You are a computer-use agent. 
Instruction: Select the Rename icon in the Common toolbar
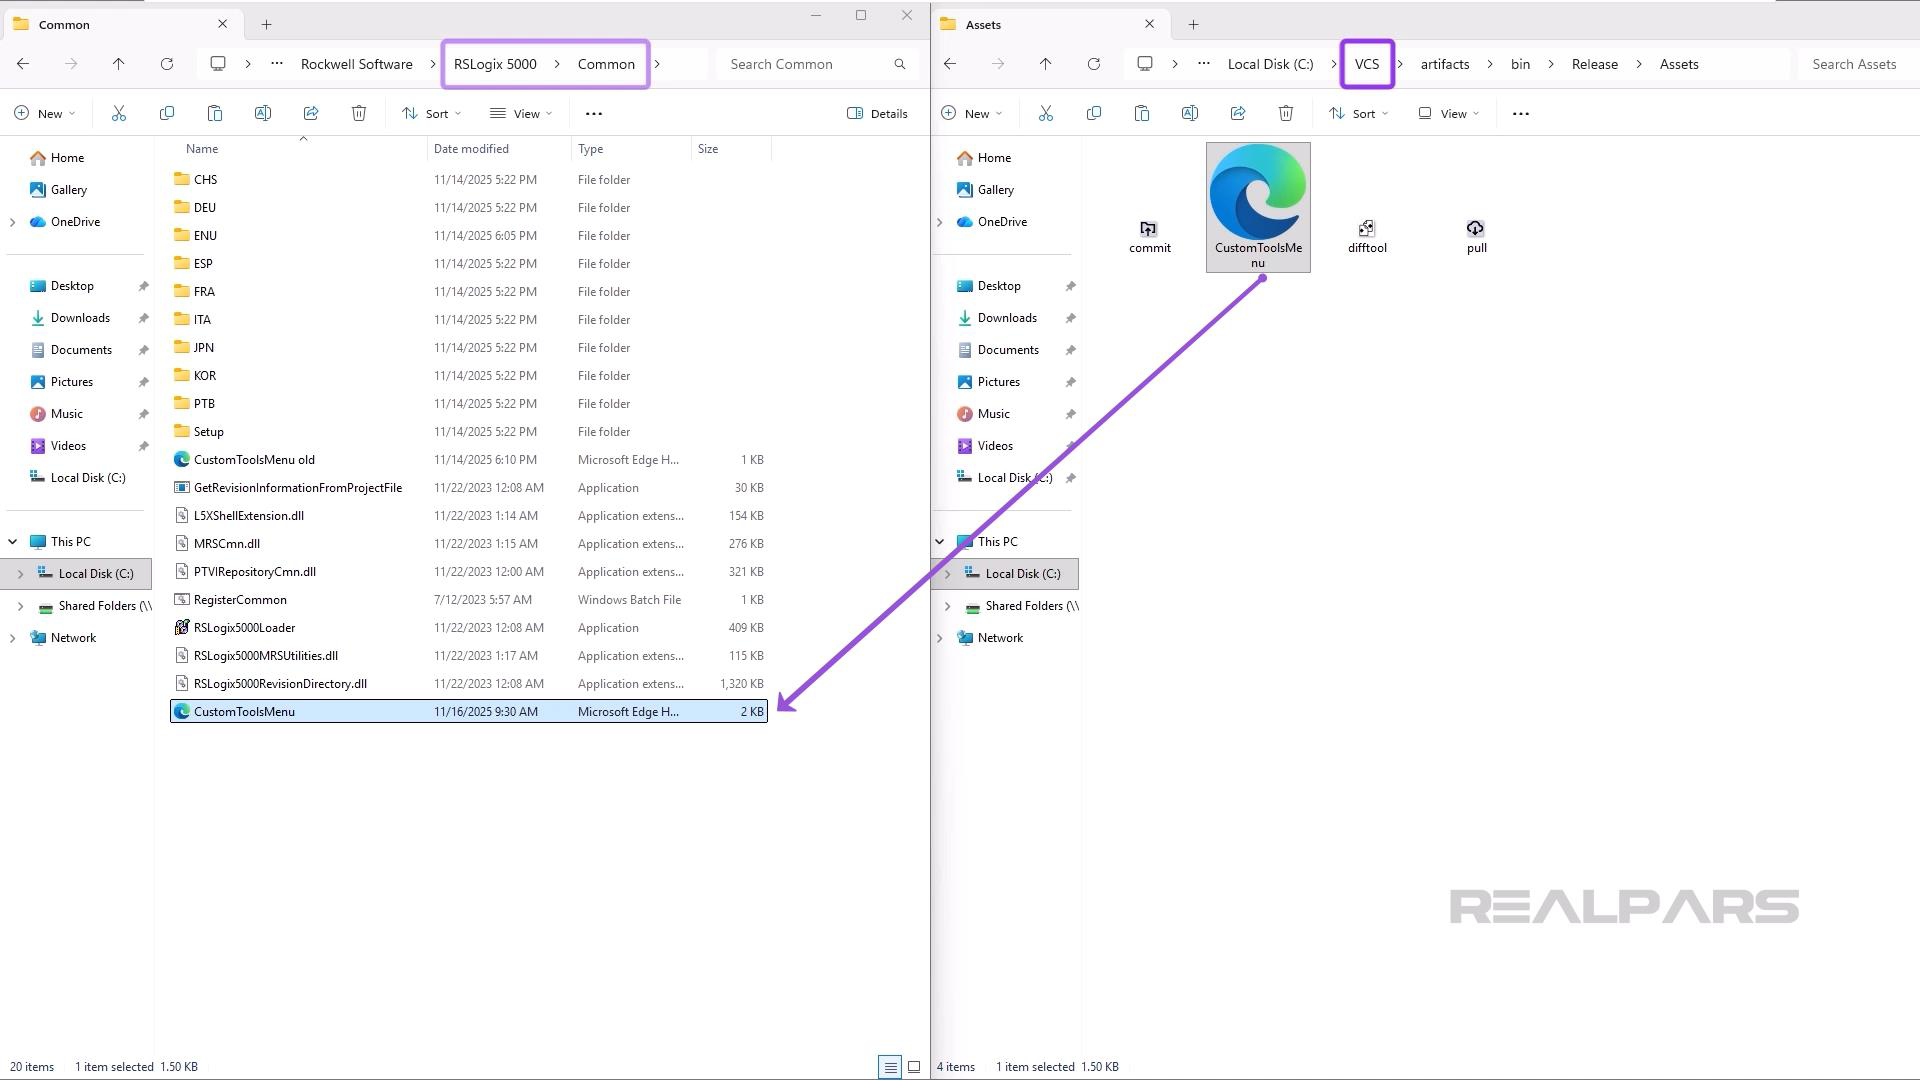tap(263, 113)
